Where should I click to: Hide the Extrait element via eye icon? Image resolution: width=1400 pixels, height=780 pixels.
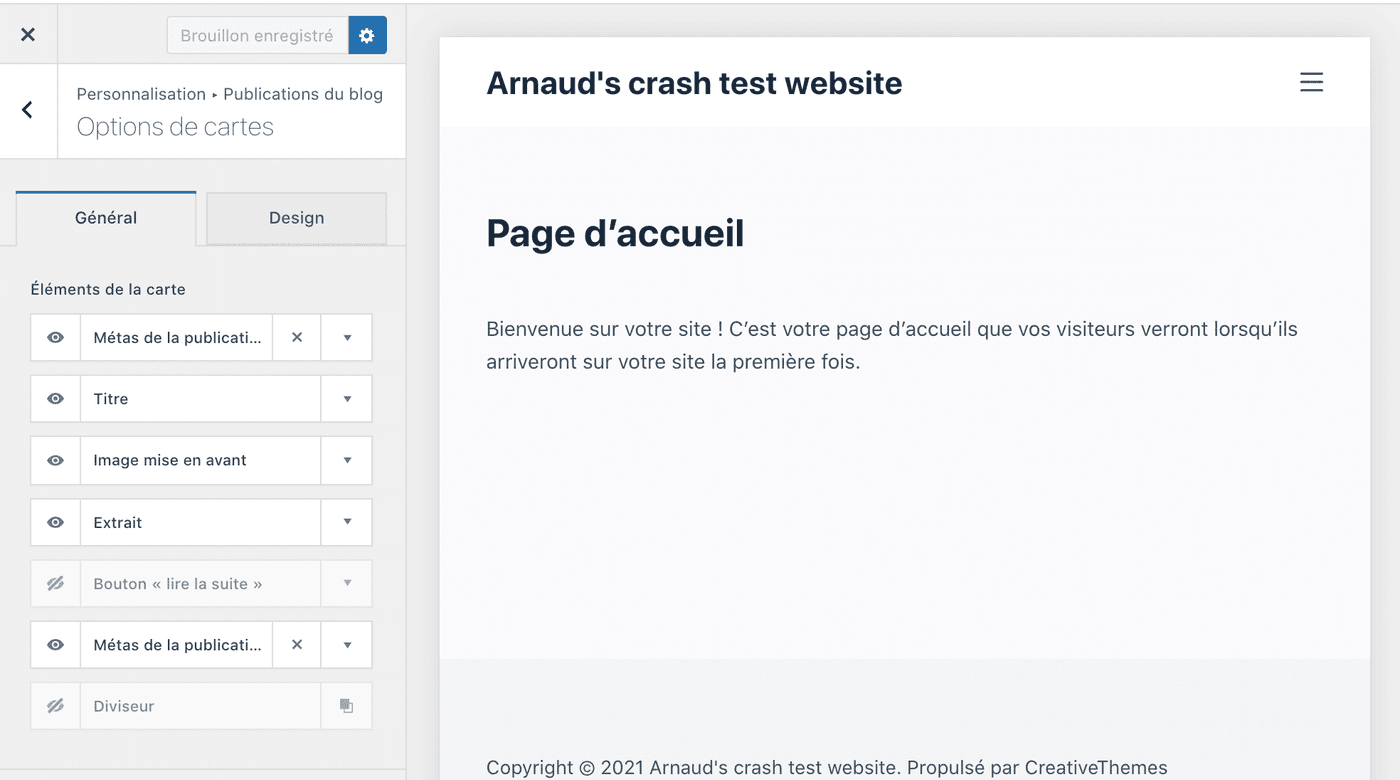click(x=56, y=523)
